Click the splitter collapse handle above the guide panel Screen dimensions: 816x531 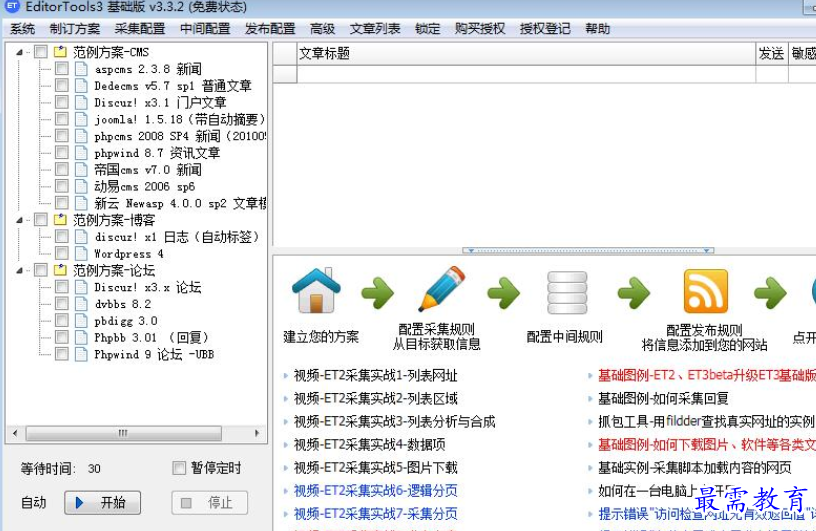(588, 250)
